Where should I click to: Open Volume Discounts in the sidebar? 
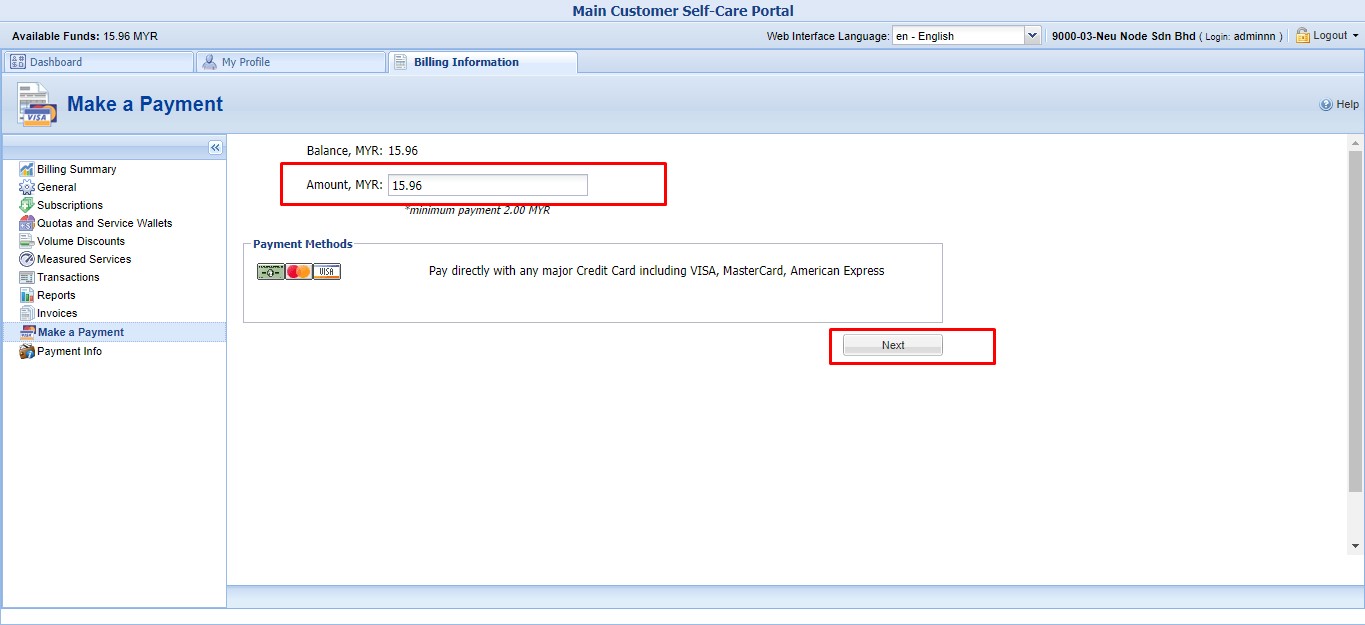(81, 241)
